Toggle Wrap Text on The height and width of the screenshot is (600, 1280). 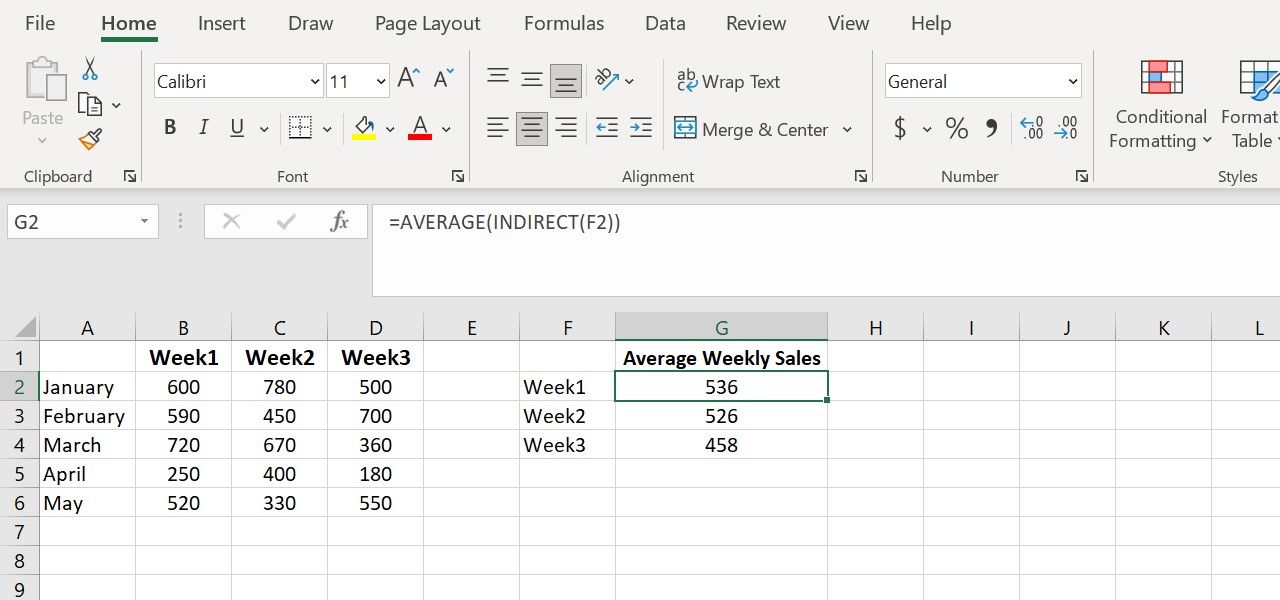(729, 81)
